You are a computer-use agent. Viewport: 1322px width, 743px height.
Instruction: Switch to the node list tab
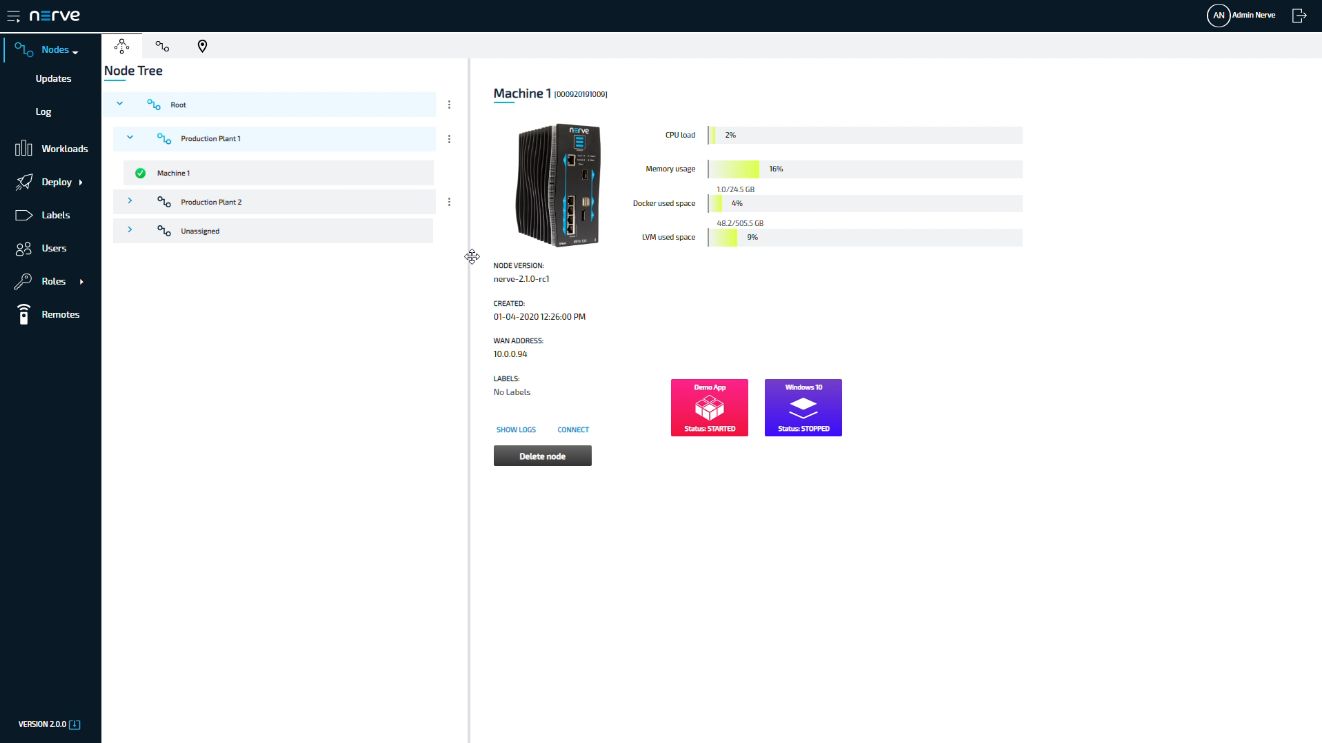pos(162,46)
